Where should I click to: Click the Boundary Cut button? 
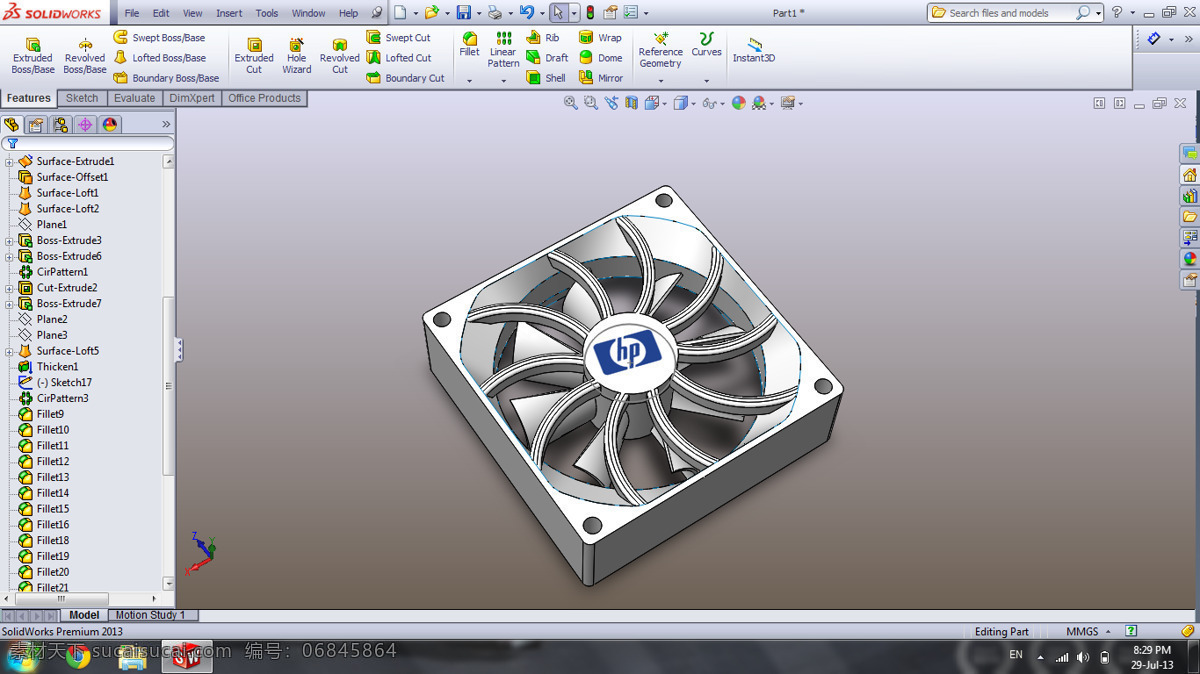coord(405,78)
